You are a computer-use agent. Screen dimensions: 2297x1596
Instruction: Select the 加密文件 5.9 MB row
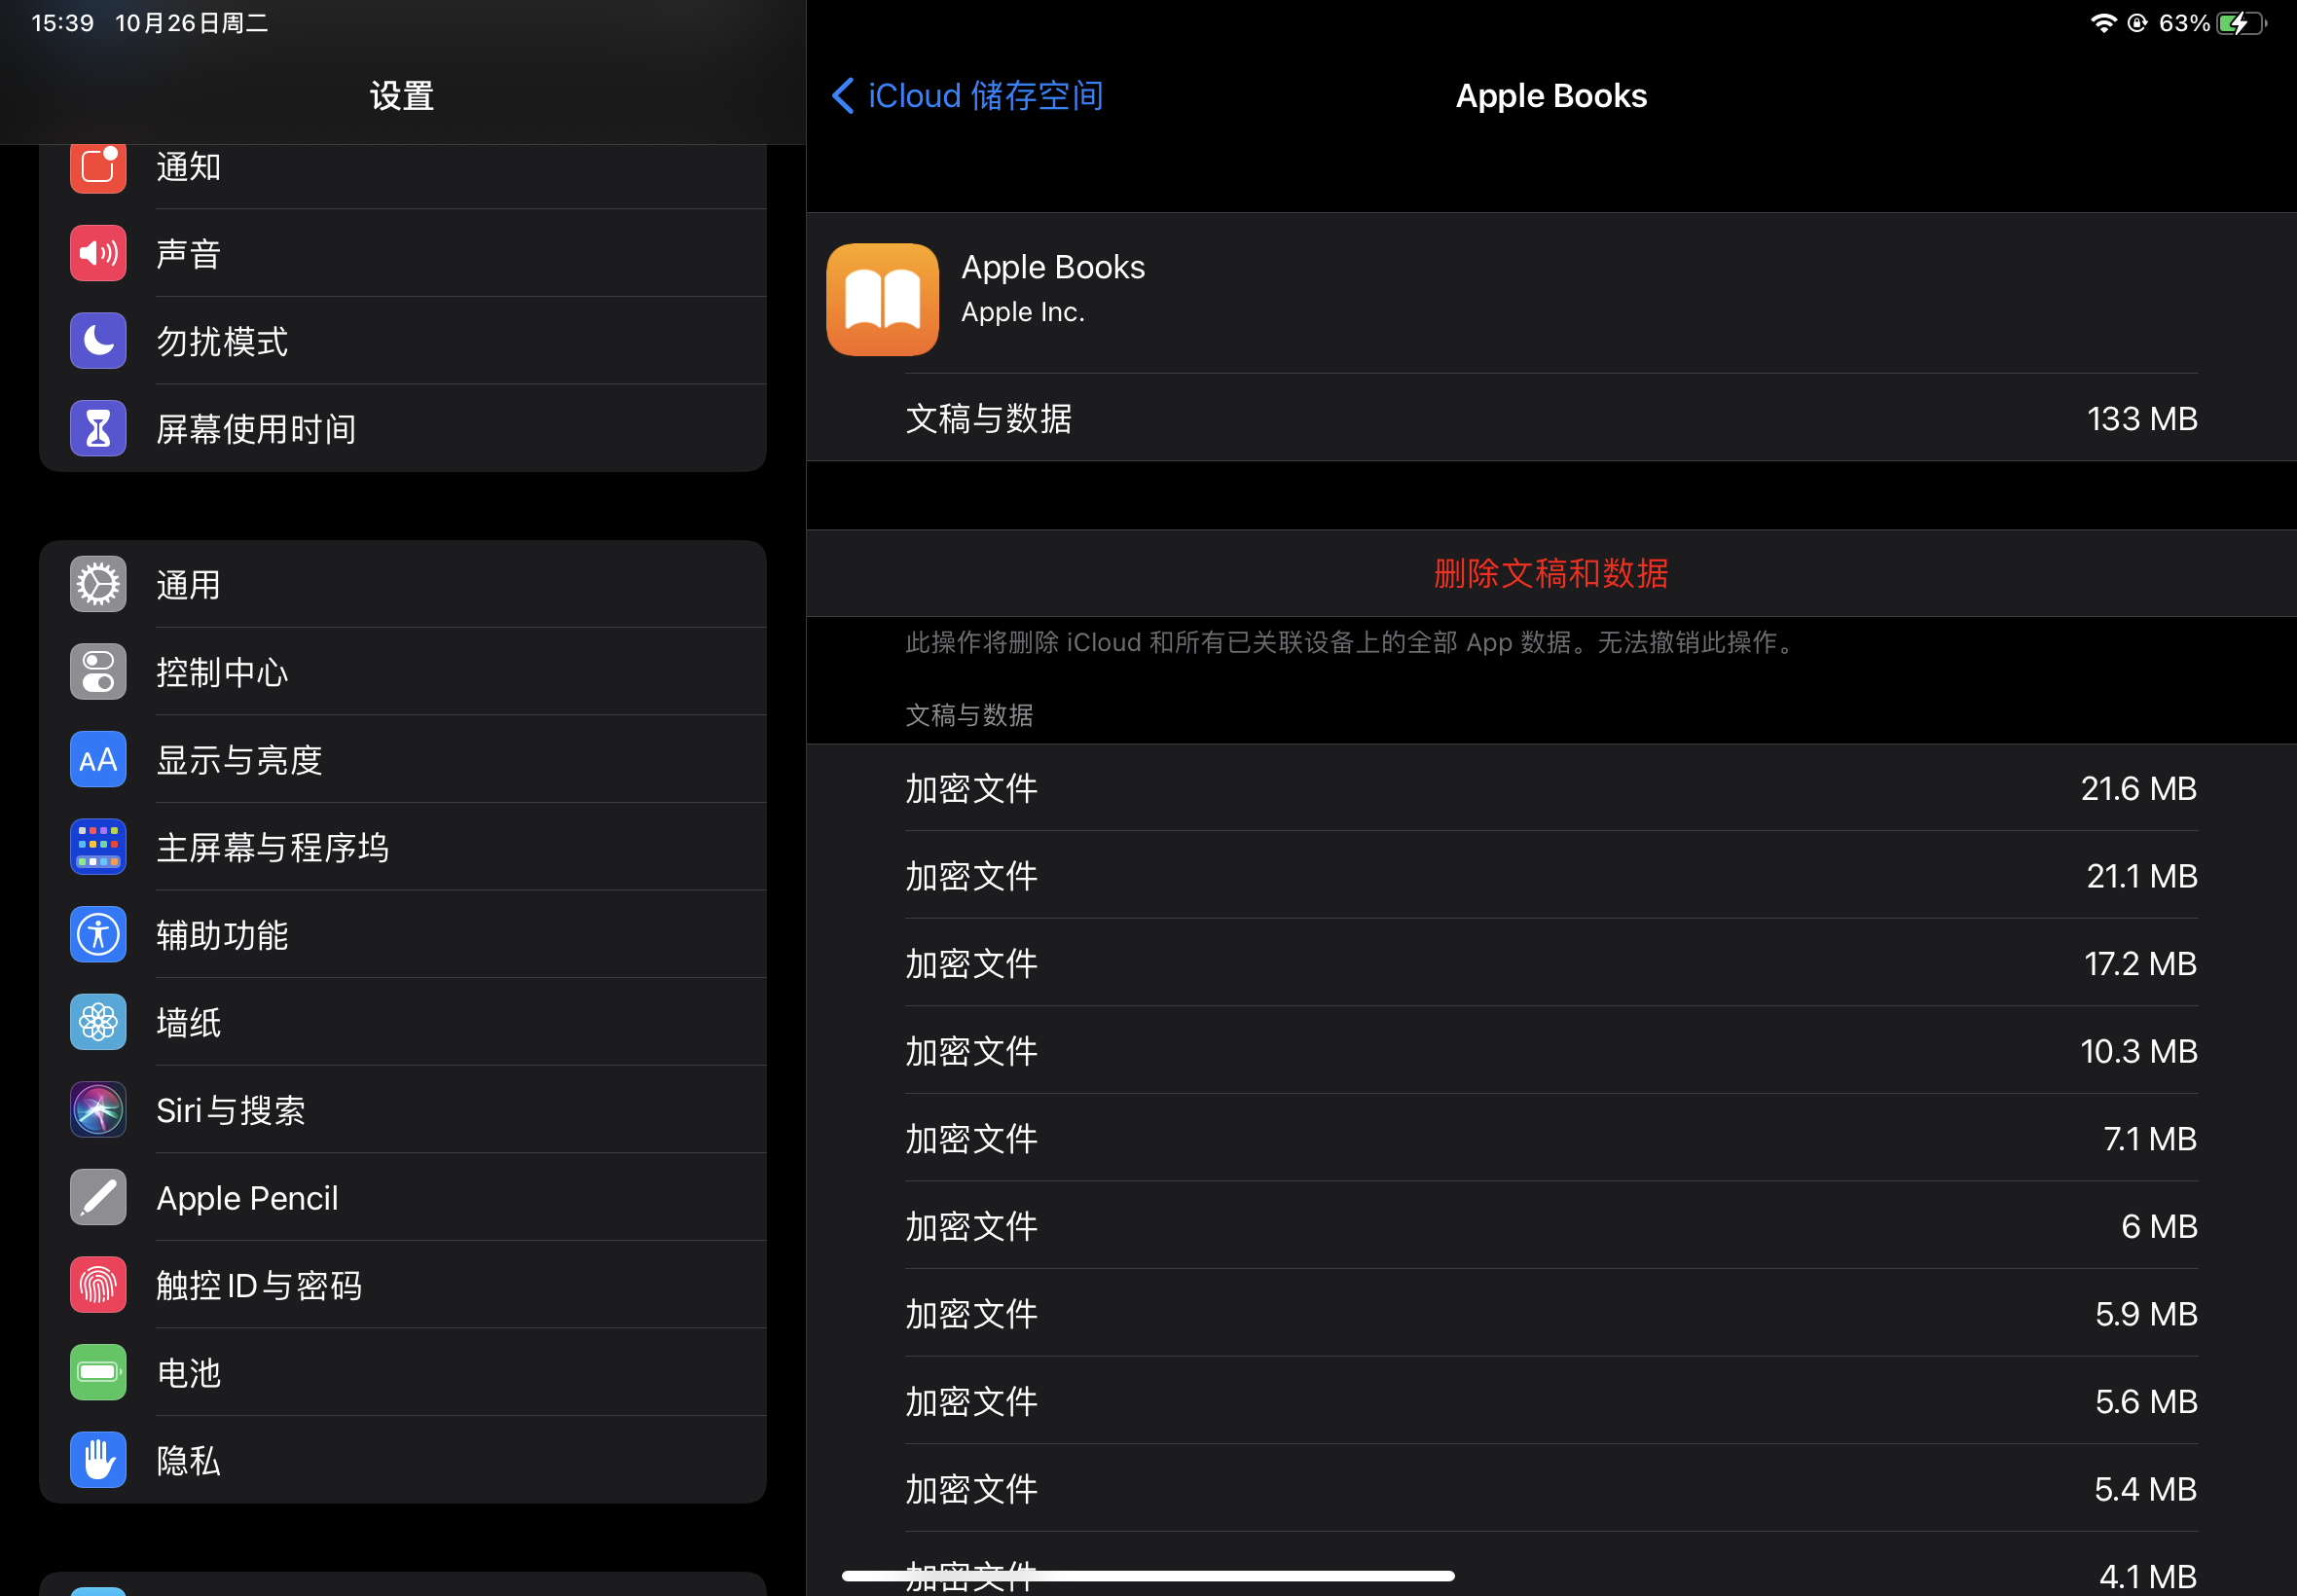click(1551, 1314)
